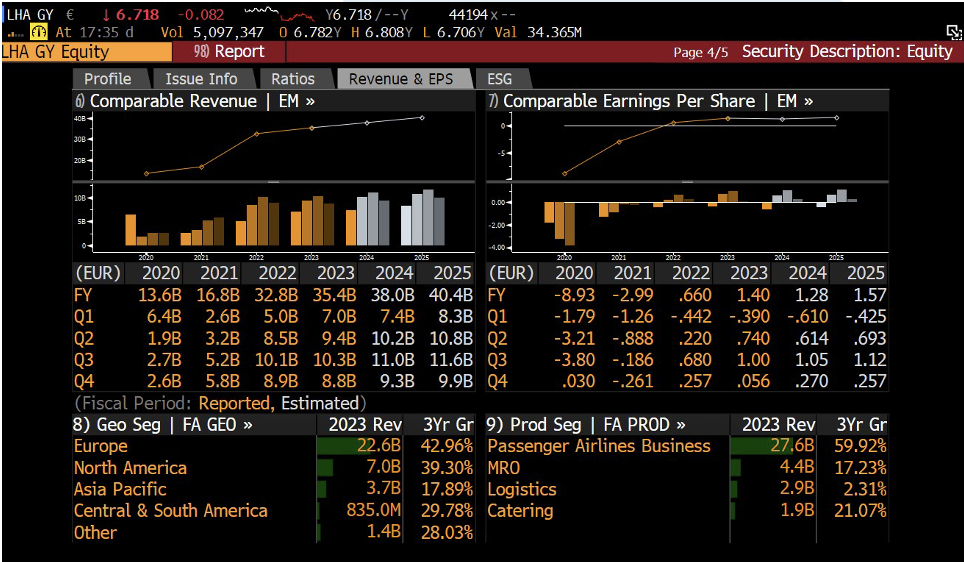The height and width of the screenshot is (562, 964).
Task: Click Q4 2024 EPS value .270
Action: point(811,381)
